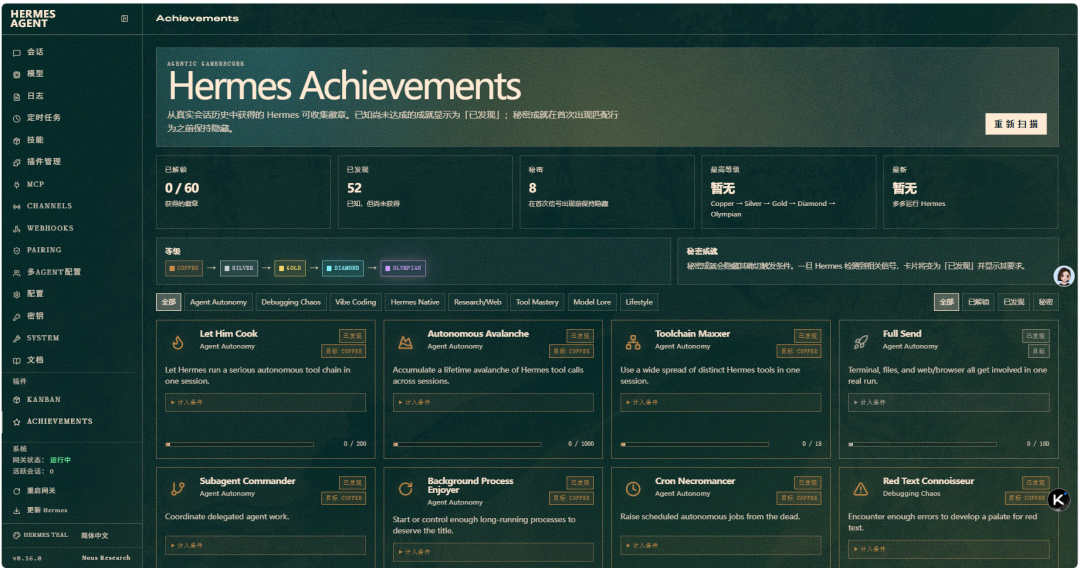Click the Let Him Cook flame icon
The width and height of the screenshot is (1080, 568).
[178, 341]
